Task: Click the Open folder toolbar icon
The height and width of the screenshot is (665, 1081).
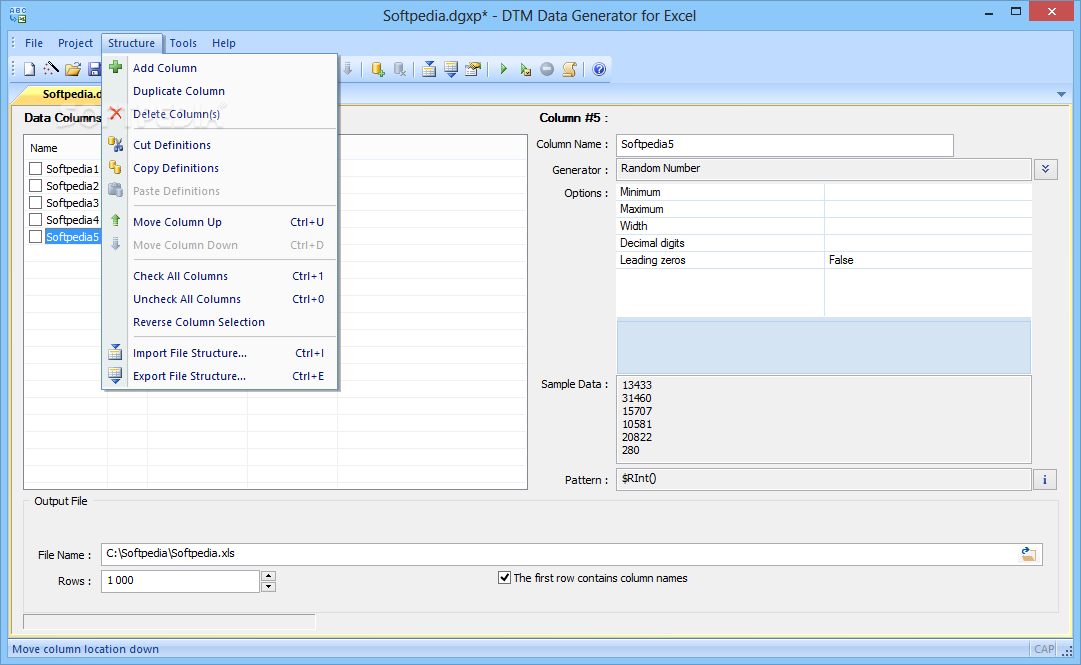Action: 73,69
